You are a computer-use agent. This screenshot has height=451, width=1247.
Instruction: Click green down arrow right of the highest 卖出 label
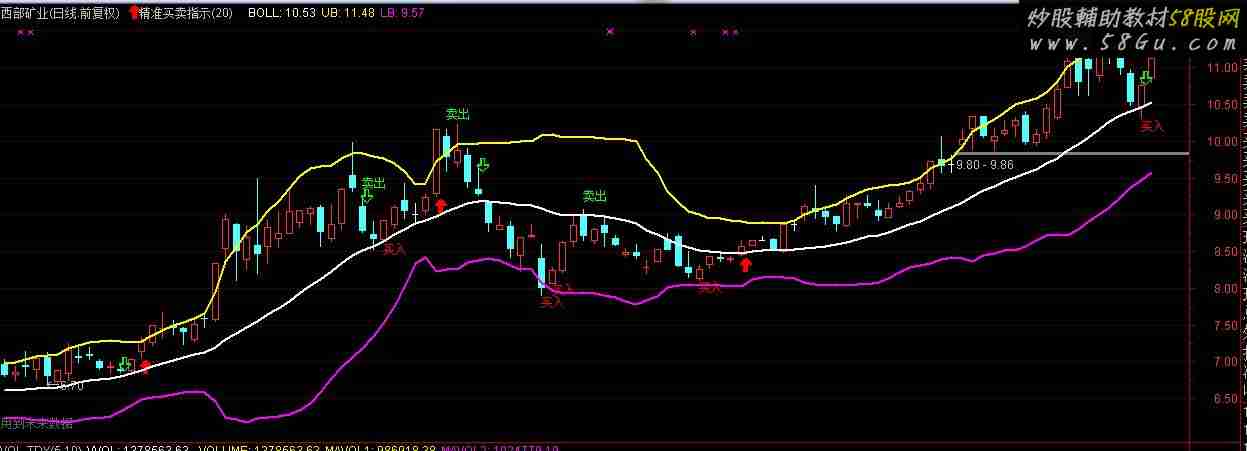[483, 165]
